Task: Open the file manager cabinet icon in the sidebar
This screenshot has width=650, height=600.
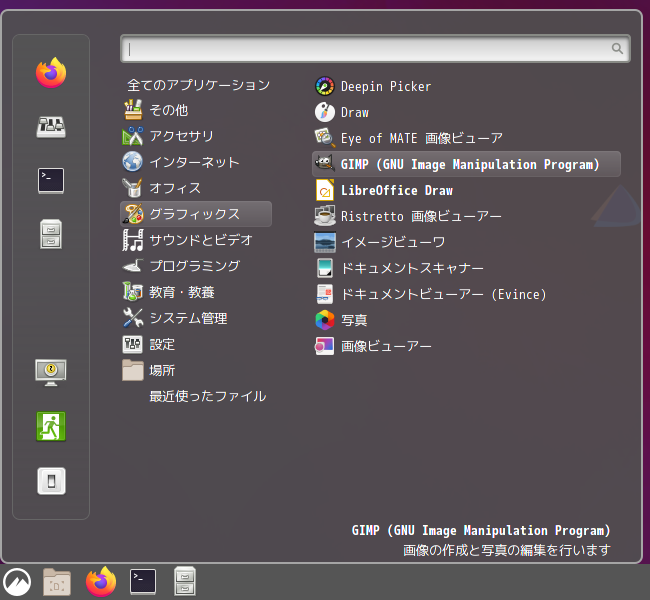Action: [51, 234]
